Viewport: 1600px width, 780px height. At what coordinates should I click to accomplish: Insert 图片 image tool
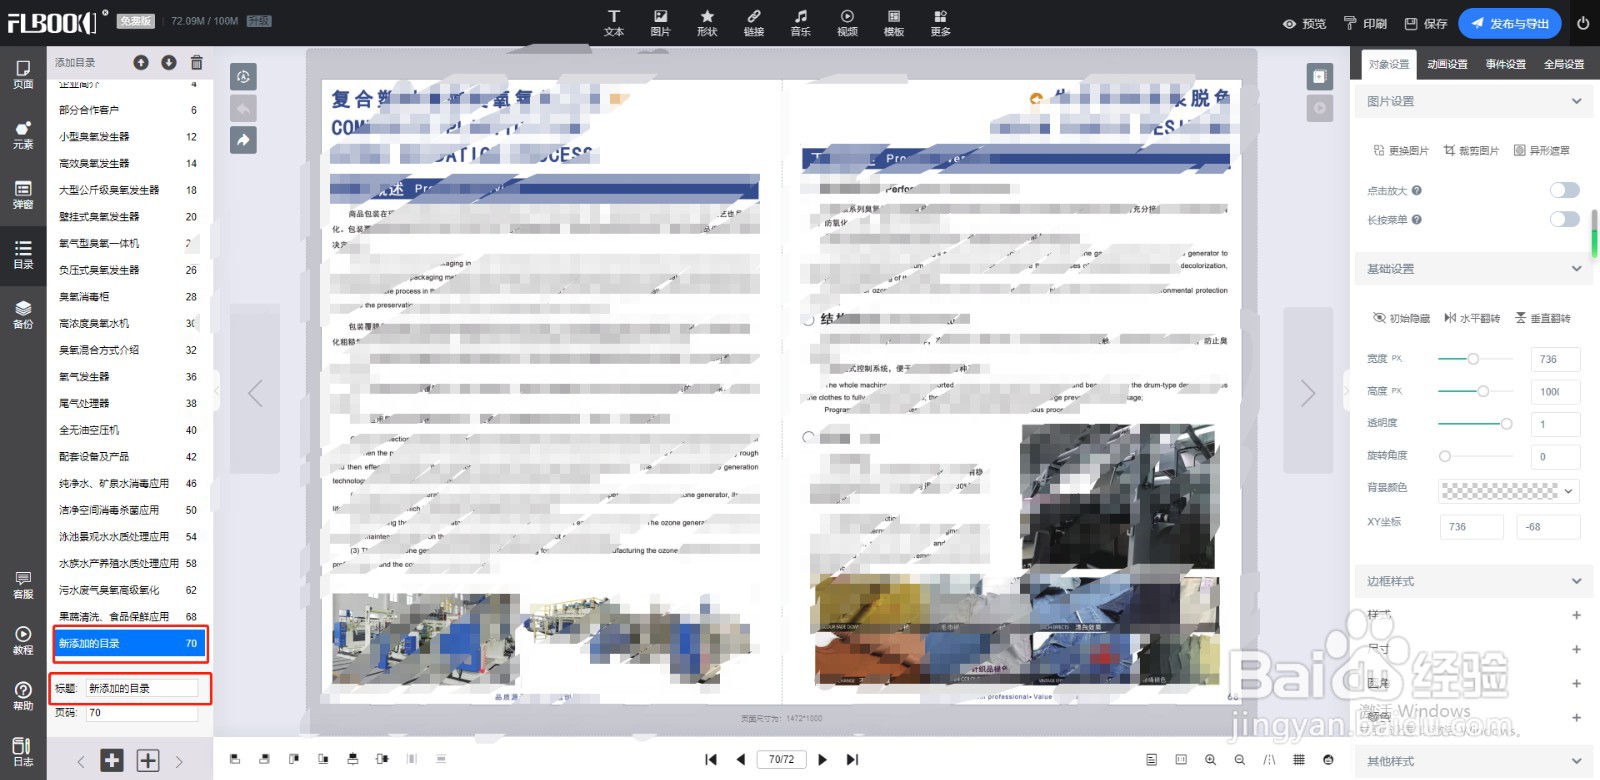[x=660, y=23]
